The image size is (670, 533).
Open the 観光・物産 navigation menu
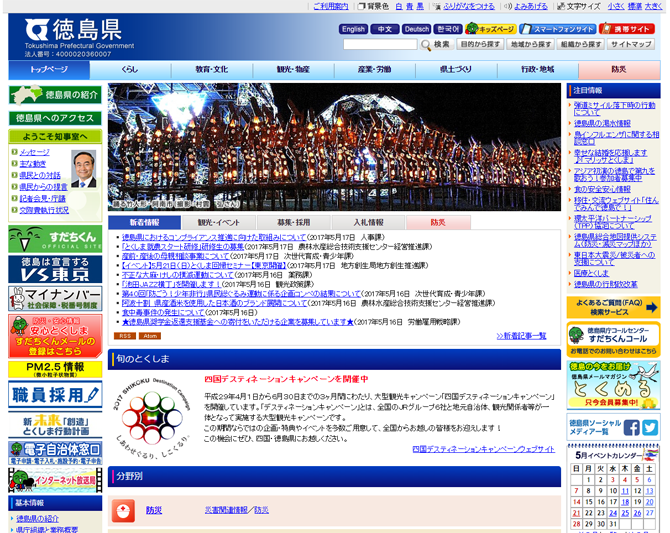pyautogui.click(x=293, y=69)
